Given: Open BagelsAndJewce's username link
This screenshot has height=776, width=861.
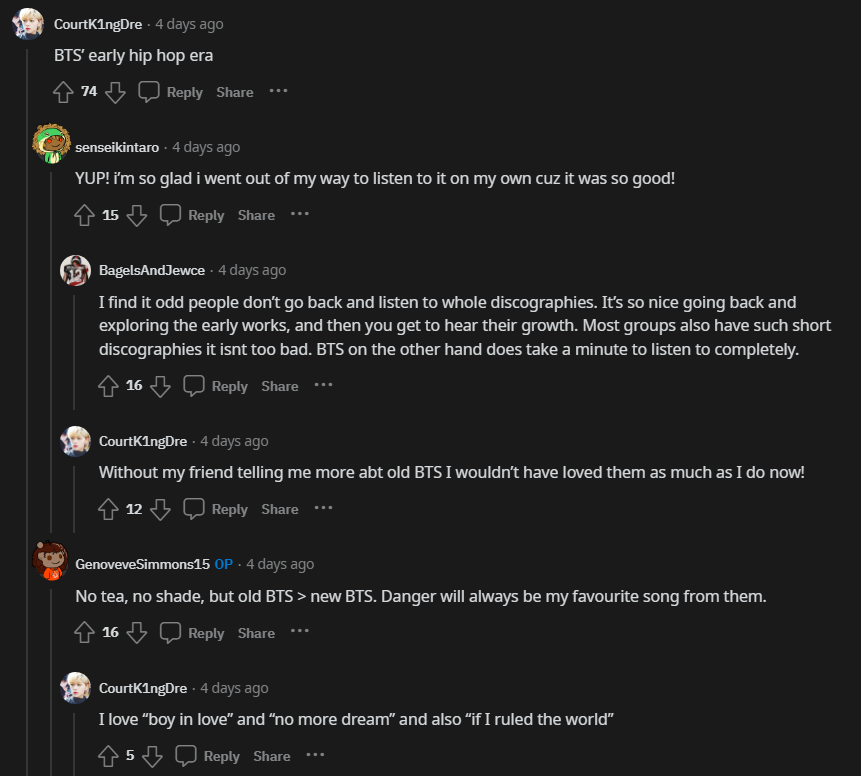Looking at the screenshot, I should point(152,270).
